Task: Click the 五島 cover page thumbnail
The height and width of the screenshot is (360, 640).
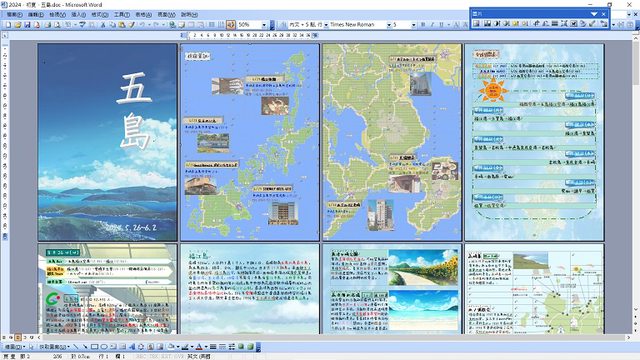Action: 108,142
